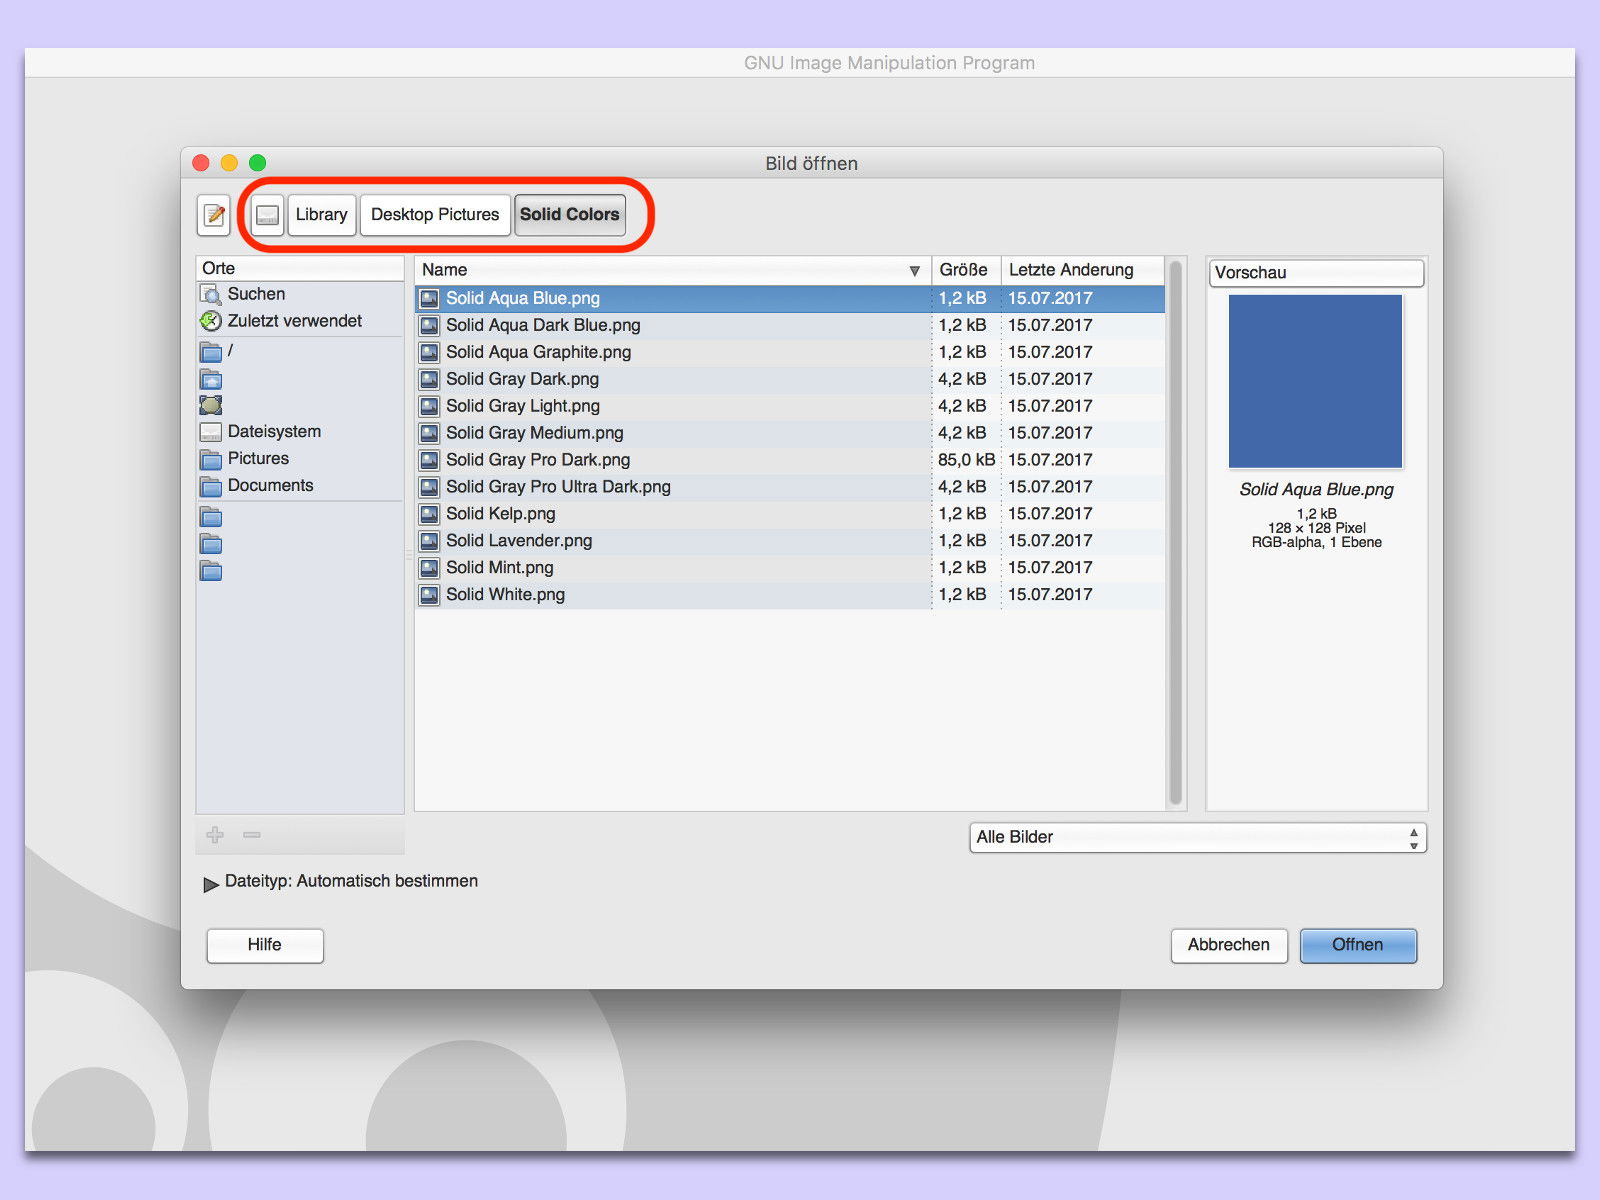
Task: Click the plus add-bookmark icon
Action: [215, 835]
